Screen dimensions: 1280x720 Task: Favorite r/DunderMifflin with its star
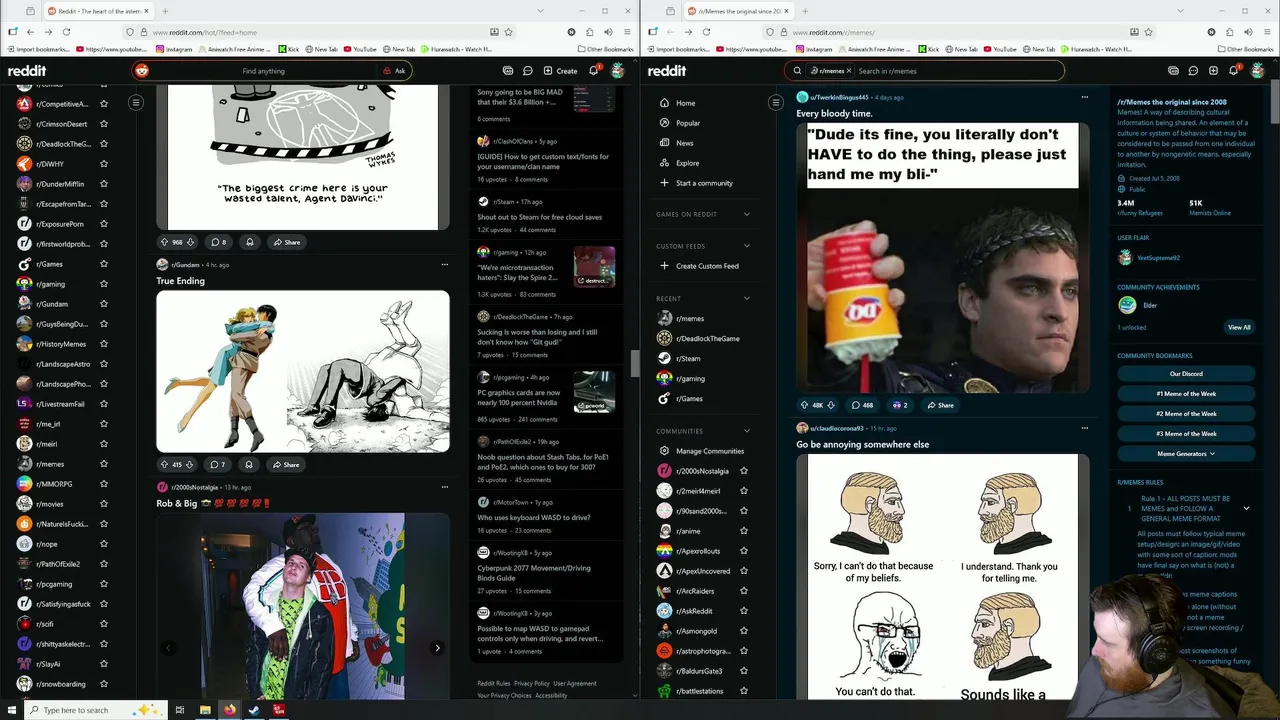point(104,184)
